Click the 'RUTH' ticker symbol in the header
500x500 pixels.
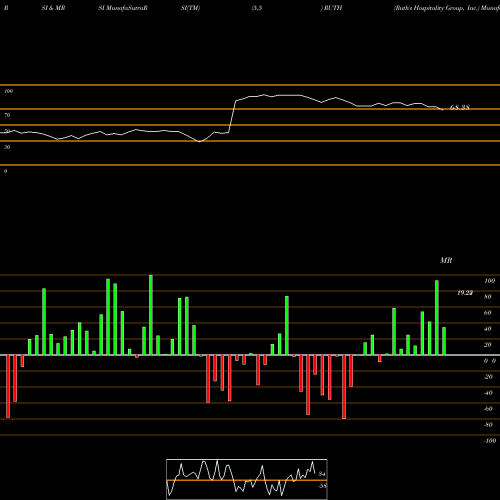[332, 8]
